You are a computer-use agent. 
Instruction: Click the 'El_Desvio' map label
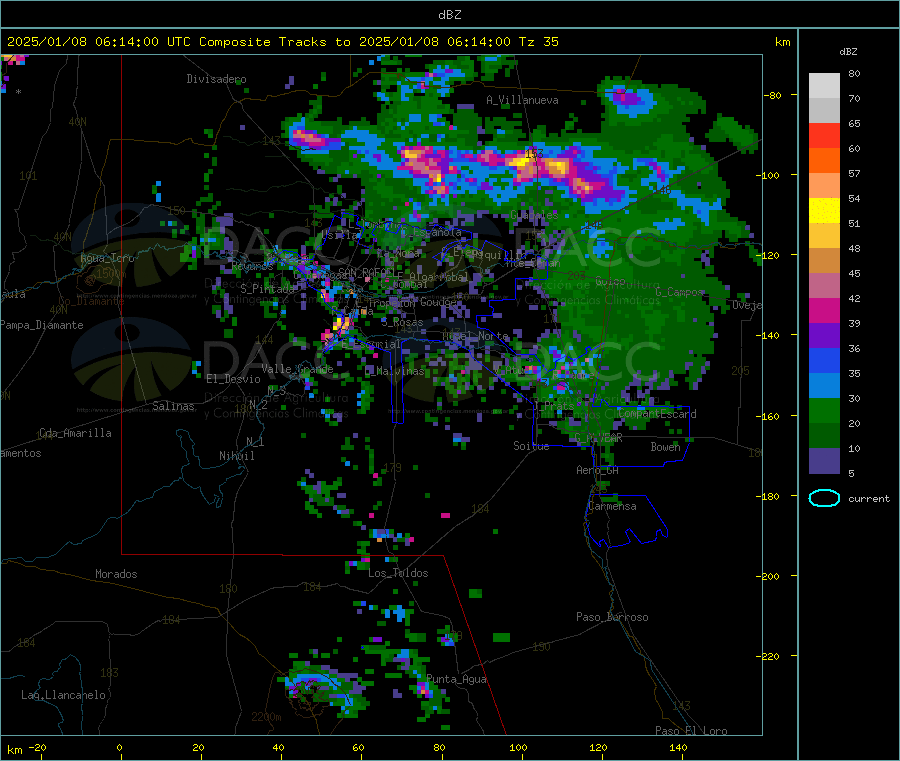click(233, 379)
